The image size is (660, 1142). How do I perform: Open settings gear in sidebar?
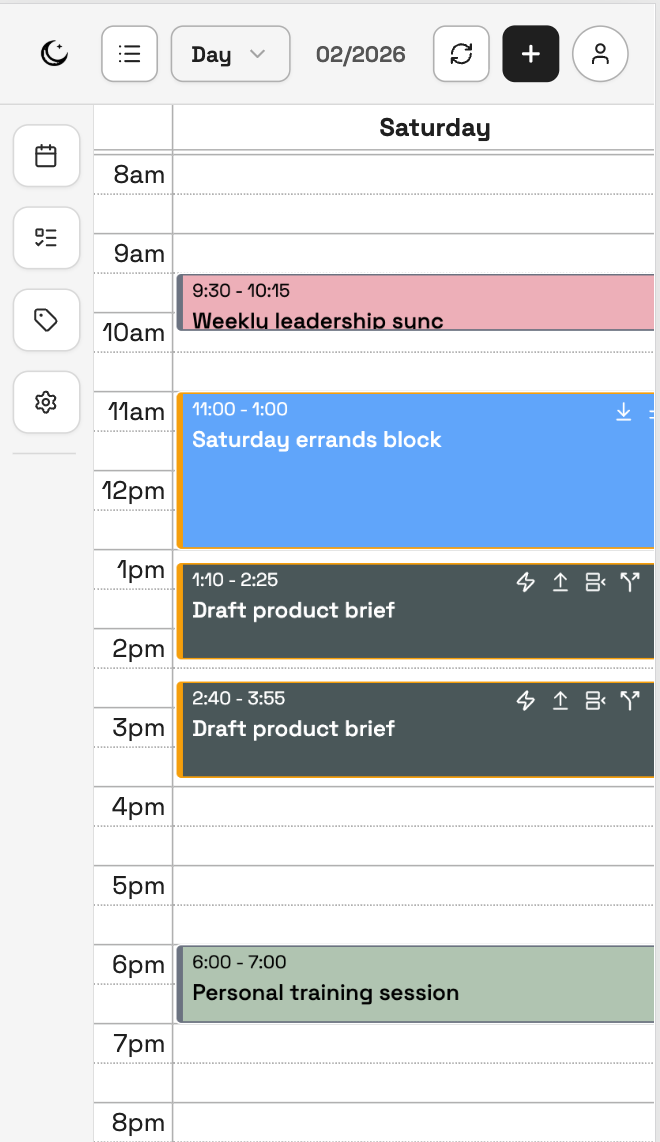point(46,402)
